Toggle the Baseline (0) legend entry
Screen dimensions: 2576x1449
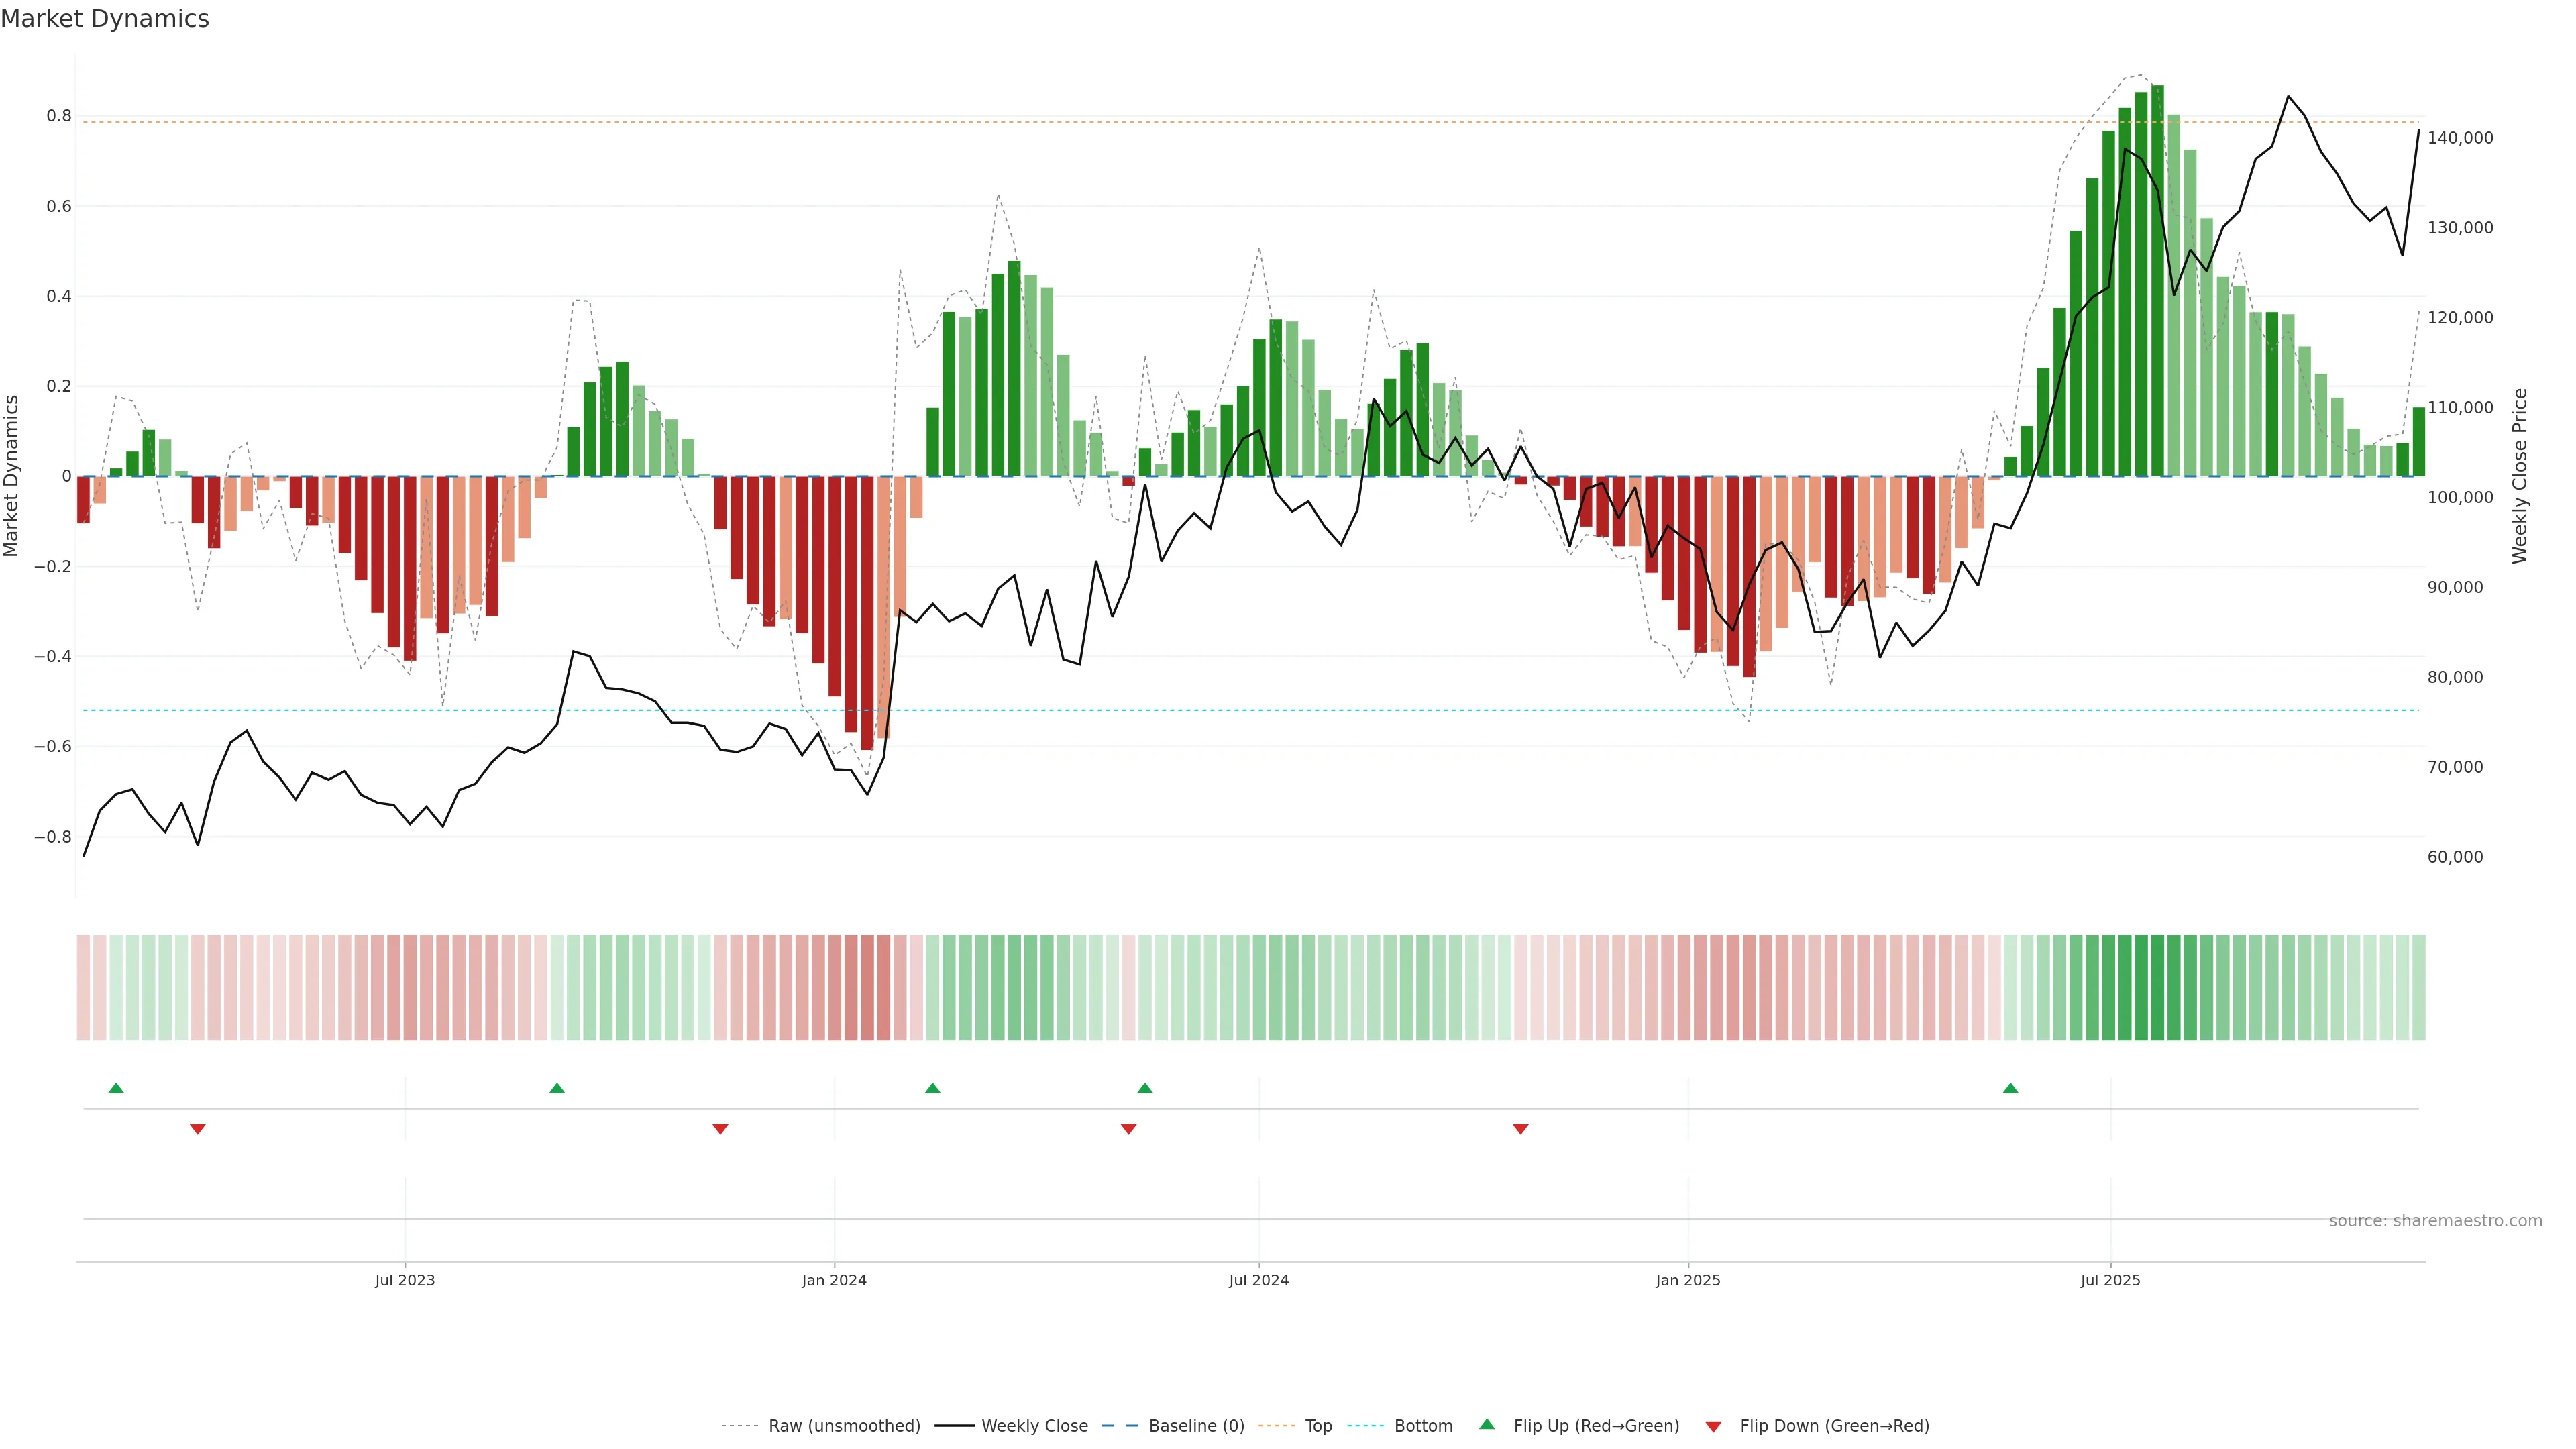click(1196, 1426)
